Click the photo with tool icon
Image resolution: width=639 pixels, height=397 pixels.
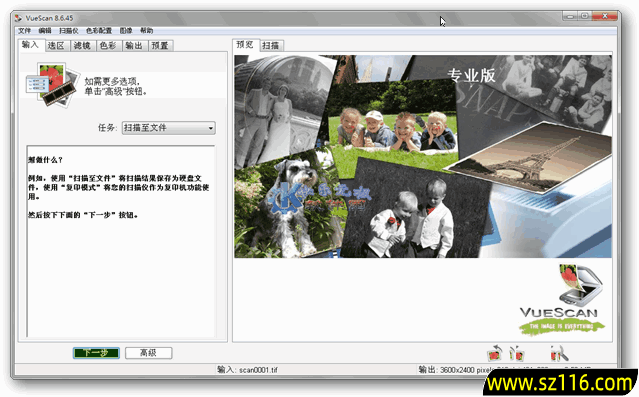click(x=559, y=353)
